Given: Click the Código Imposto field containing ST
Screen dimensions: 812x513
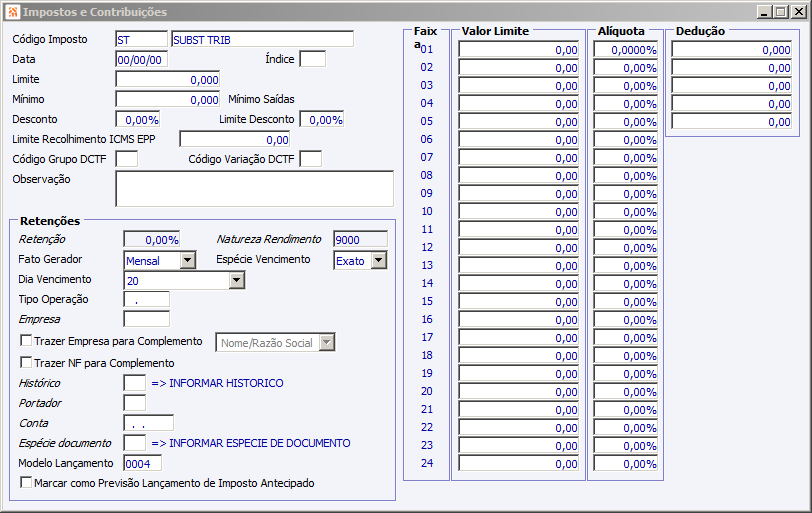Looking at the screenshot, I should click(141, 39).
